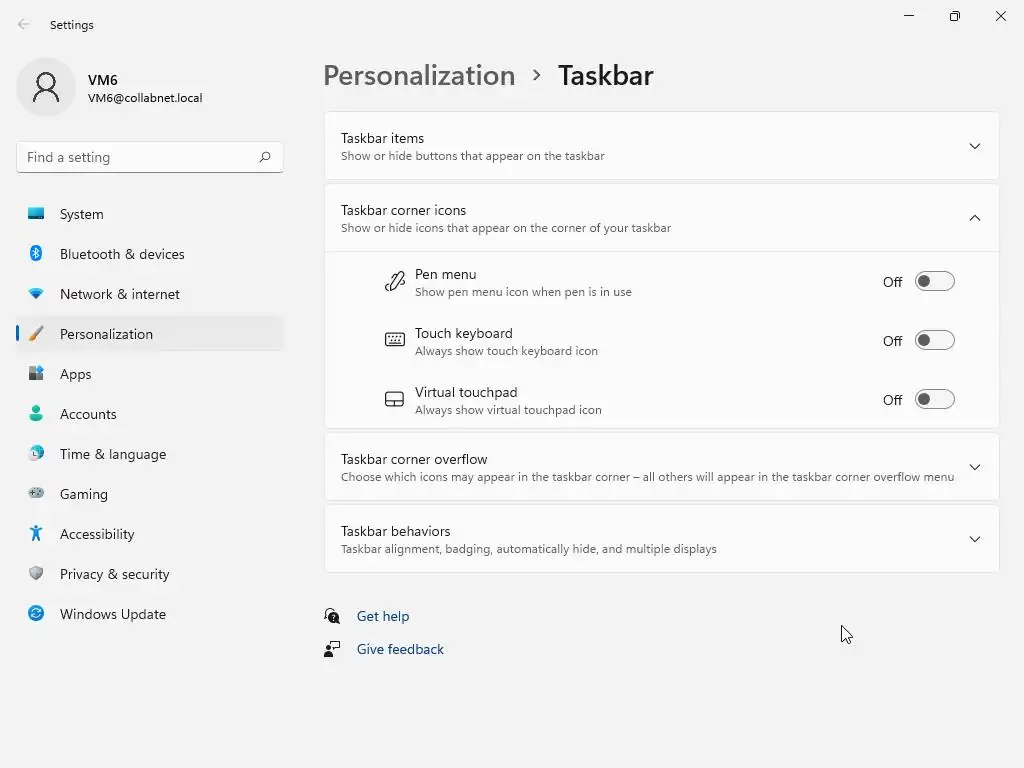This screenshot has height=768, width=1024.
Task: Click the Accounts person icon
Action: [36, 414]
